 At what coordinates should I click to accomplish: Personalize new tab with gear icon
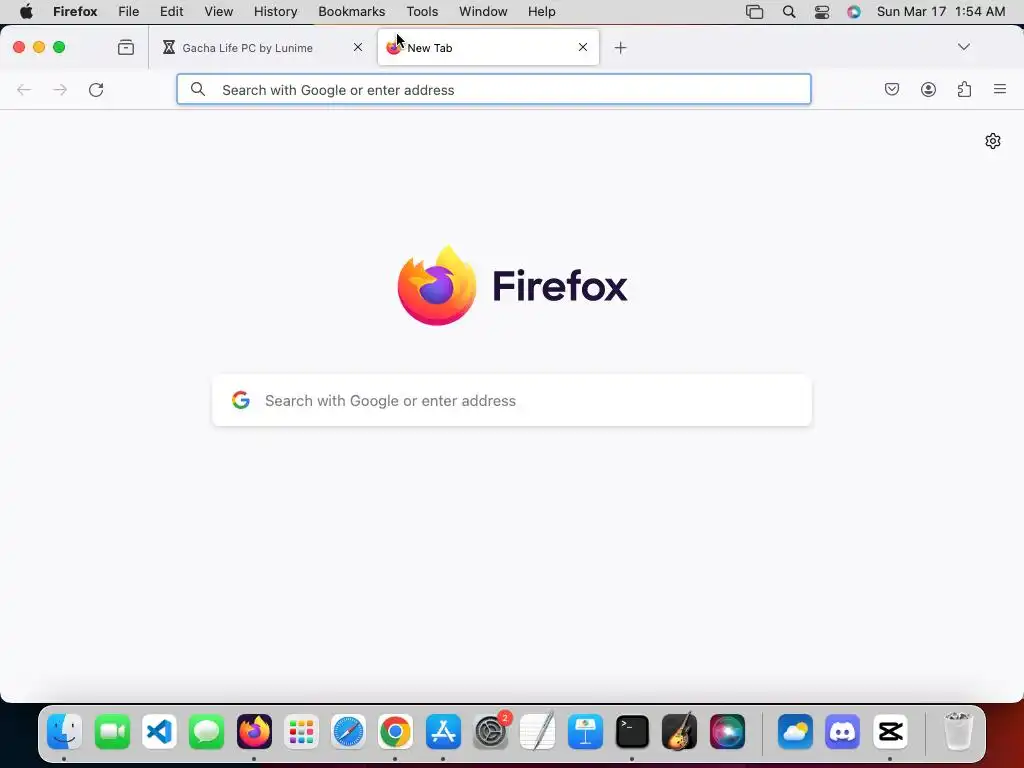993,141
